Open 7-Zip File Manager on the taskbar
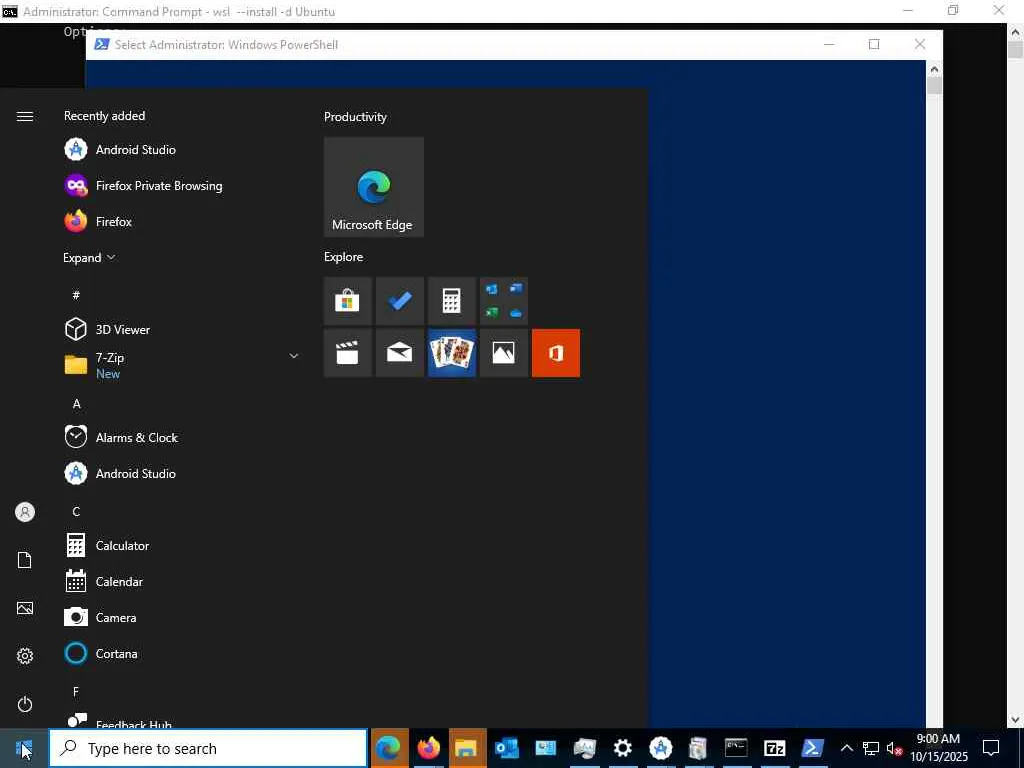This screenshot has height=768, width=1024. (775, 748)
